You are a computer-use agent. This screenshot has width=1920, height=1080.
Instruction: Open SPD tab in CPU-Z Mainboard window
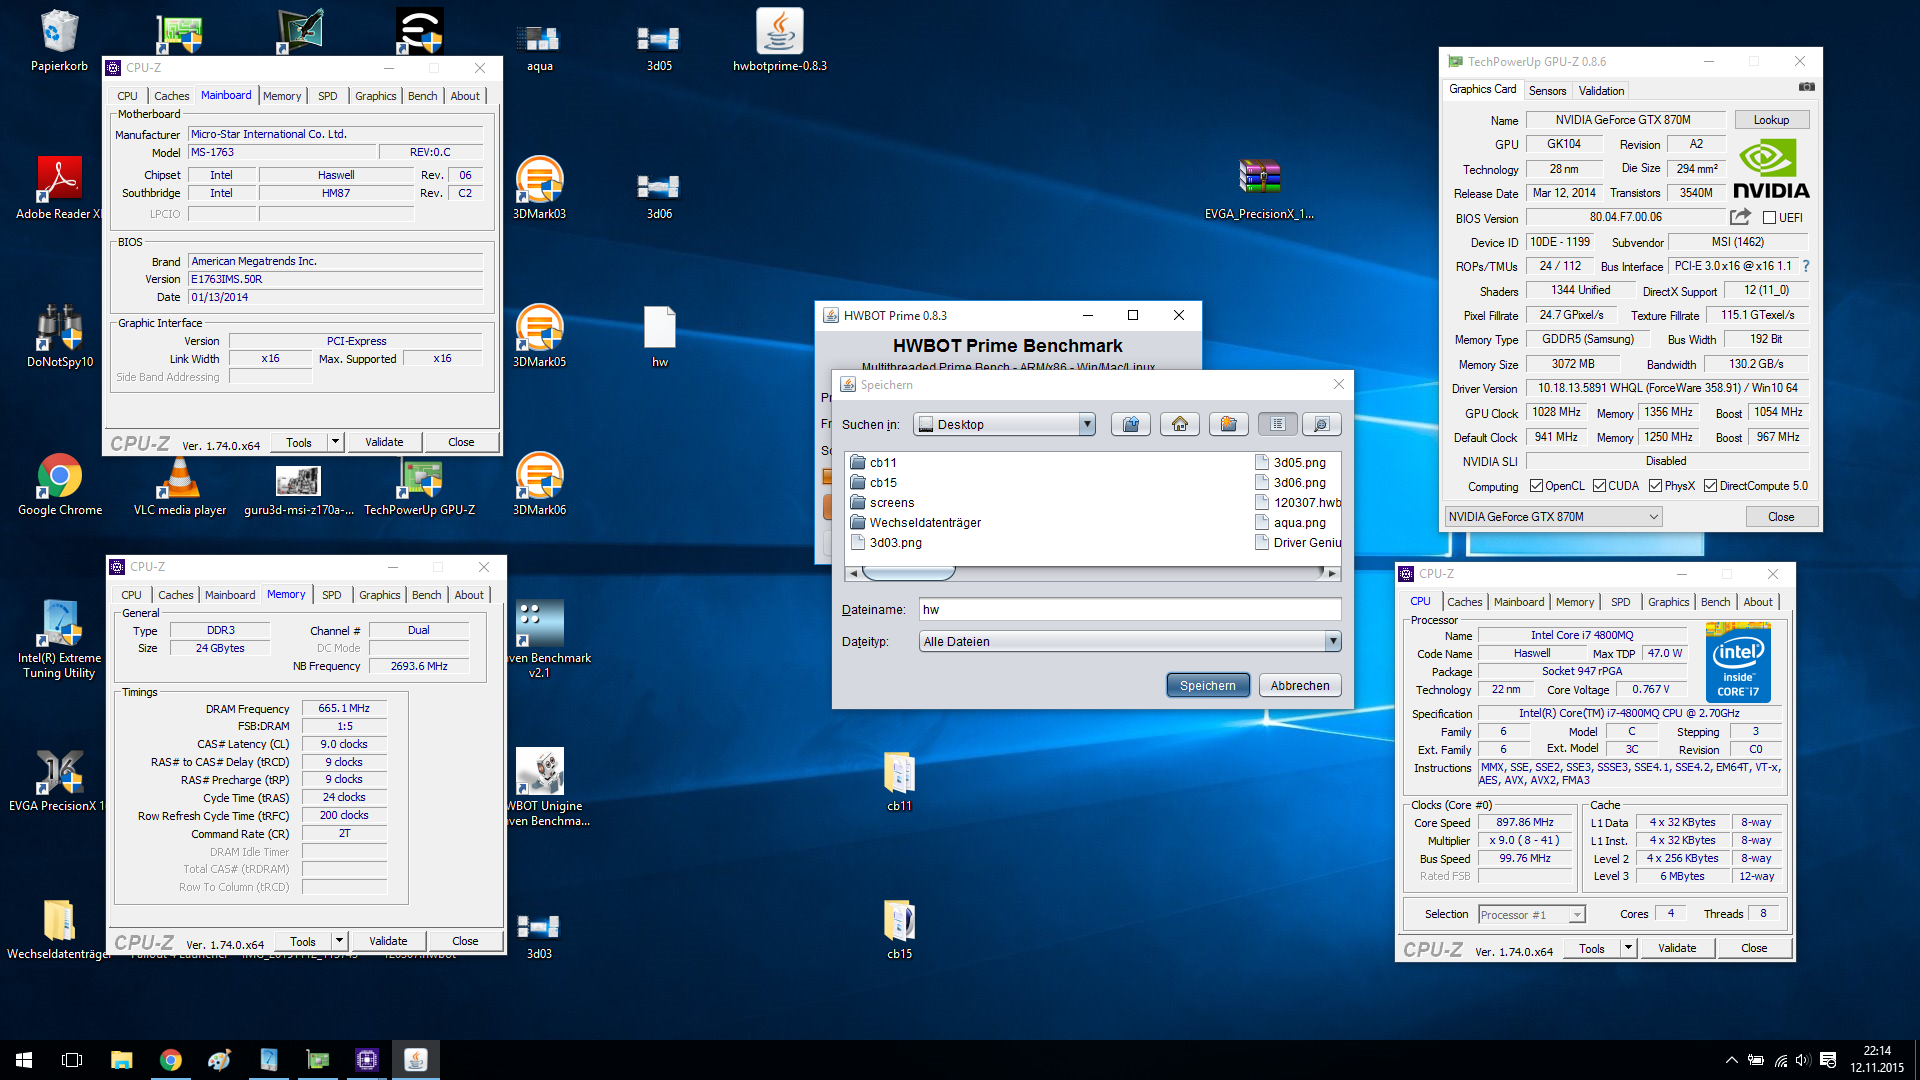(328, 96)
